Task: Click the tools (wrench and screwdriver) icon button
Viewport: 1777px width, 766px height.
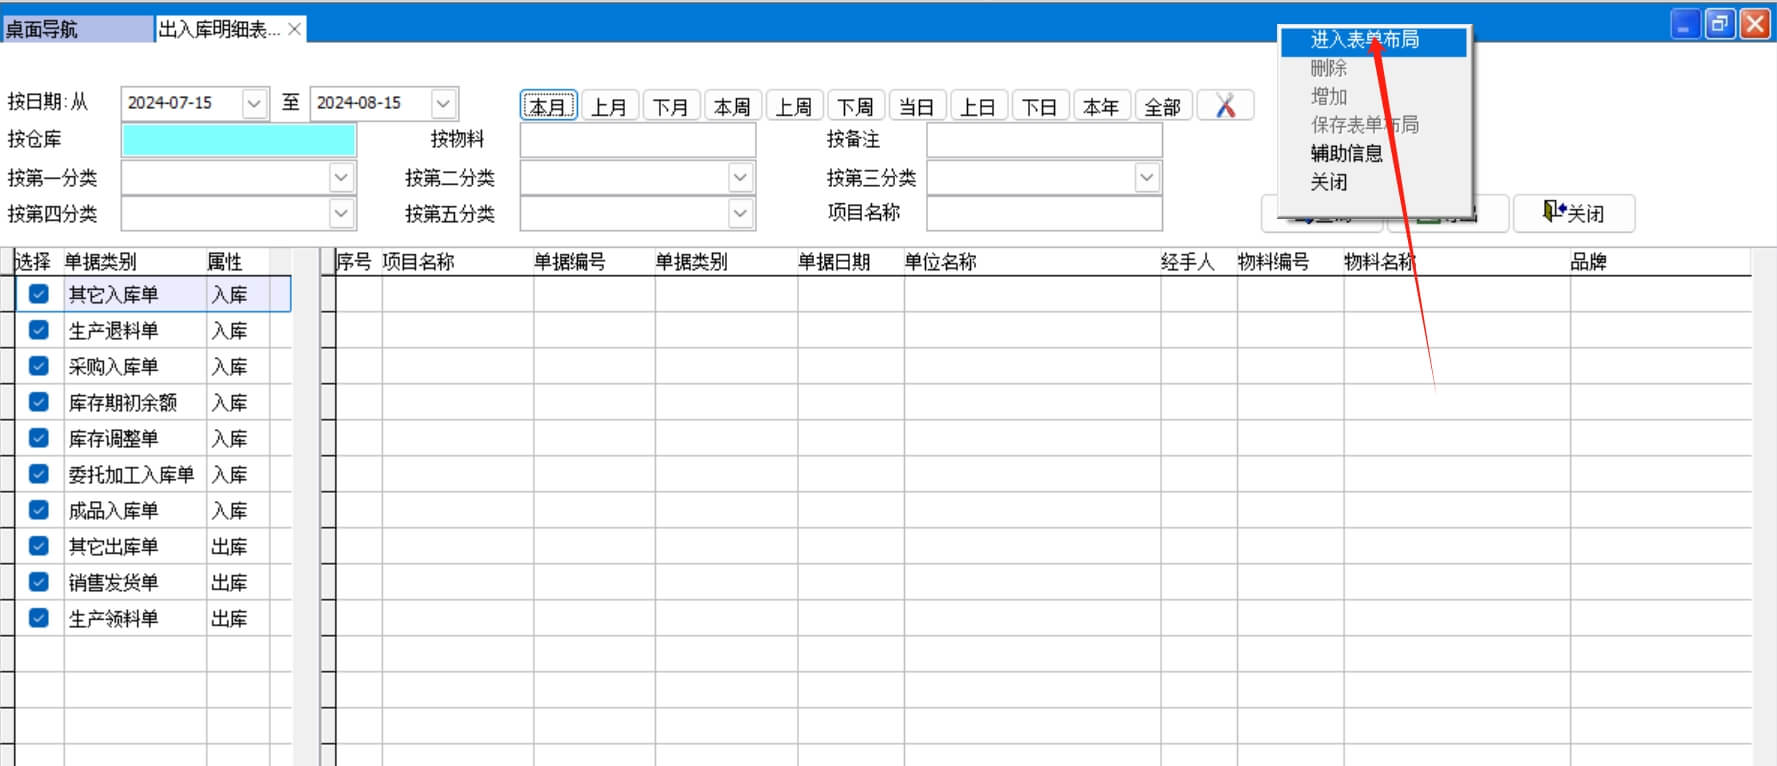Action: 1225,106
